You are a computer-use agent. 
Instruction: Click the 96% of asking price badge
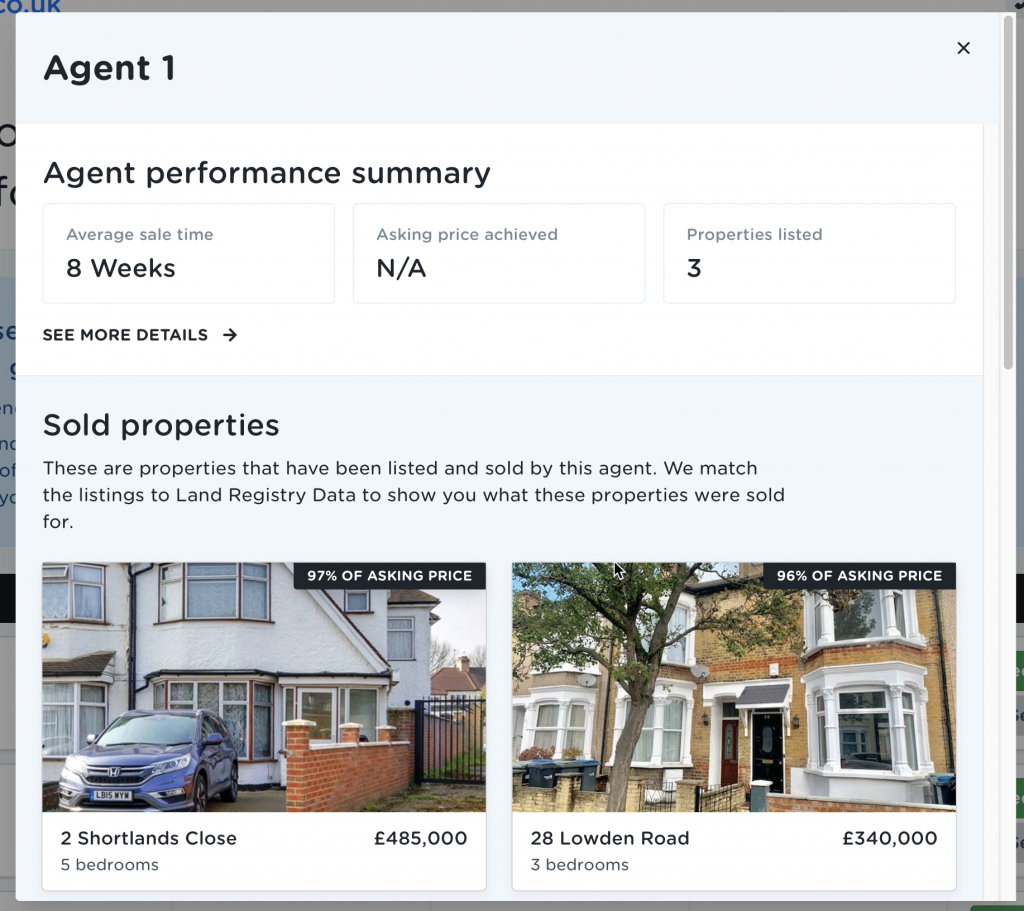(x=859, y=575)
